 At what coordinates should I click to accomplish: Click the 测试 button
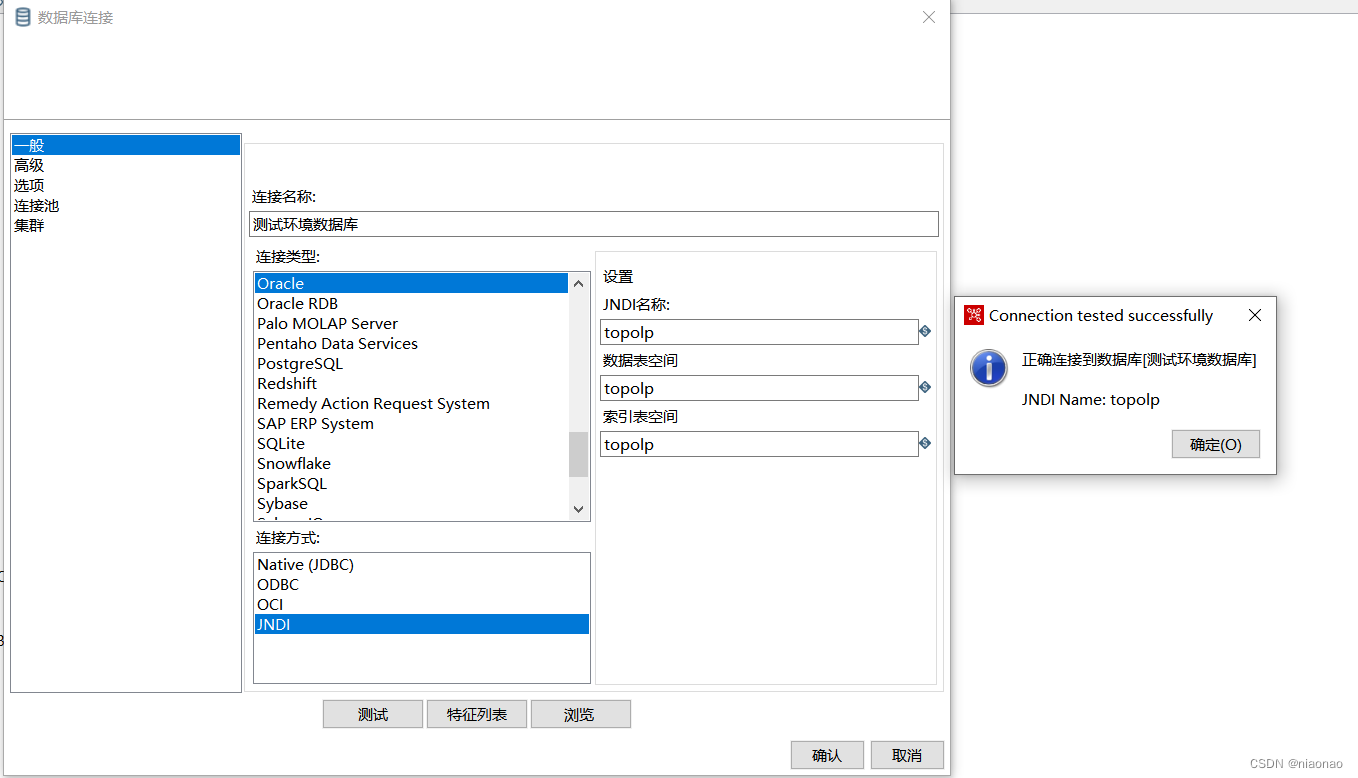tap(373, 714)
